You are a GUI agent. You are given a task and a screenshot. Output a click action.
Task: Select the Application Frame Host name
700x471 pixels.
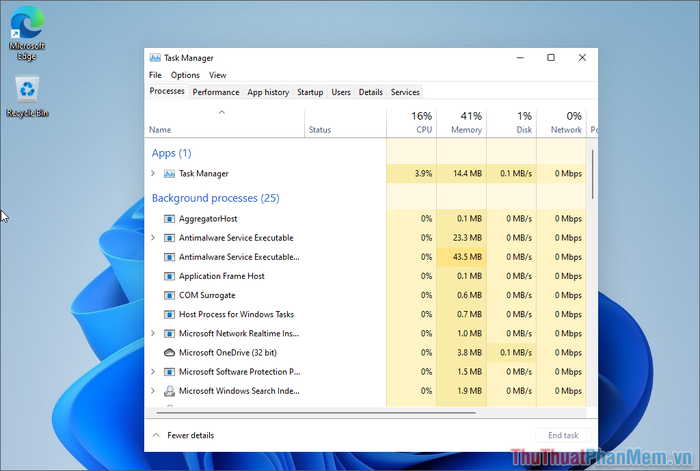point(221,276)
